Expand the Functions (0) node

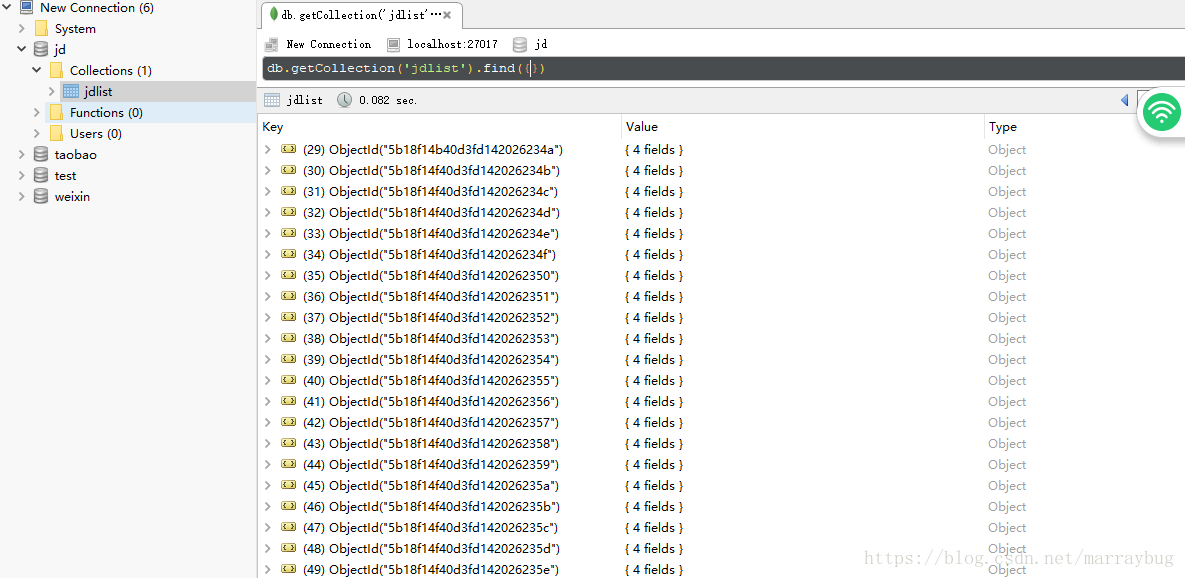[x=37, y=113]
